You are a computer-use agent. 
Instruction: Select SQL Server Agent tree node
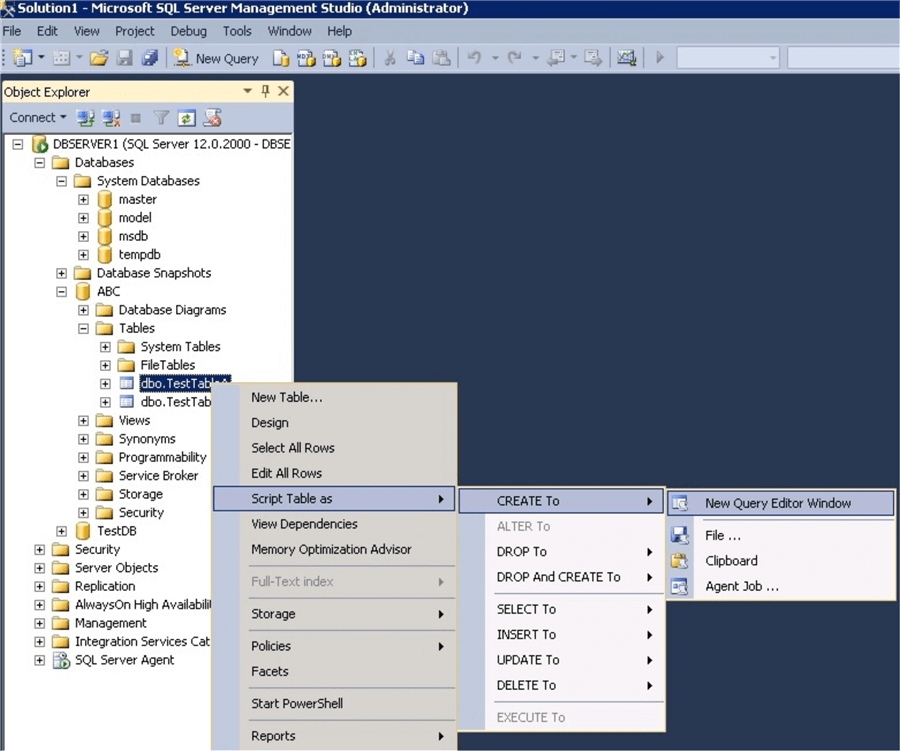click(x=124, y=660)
